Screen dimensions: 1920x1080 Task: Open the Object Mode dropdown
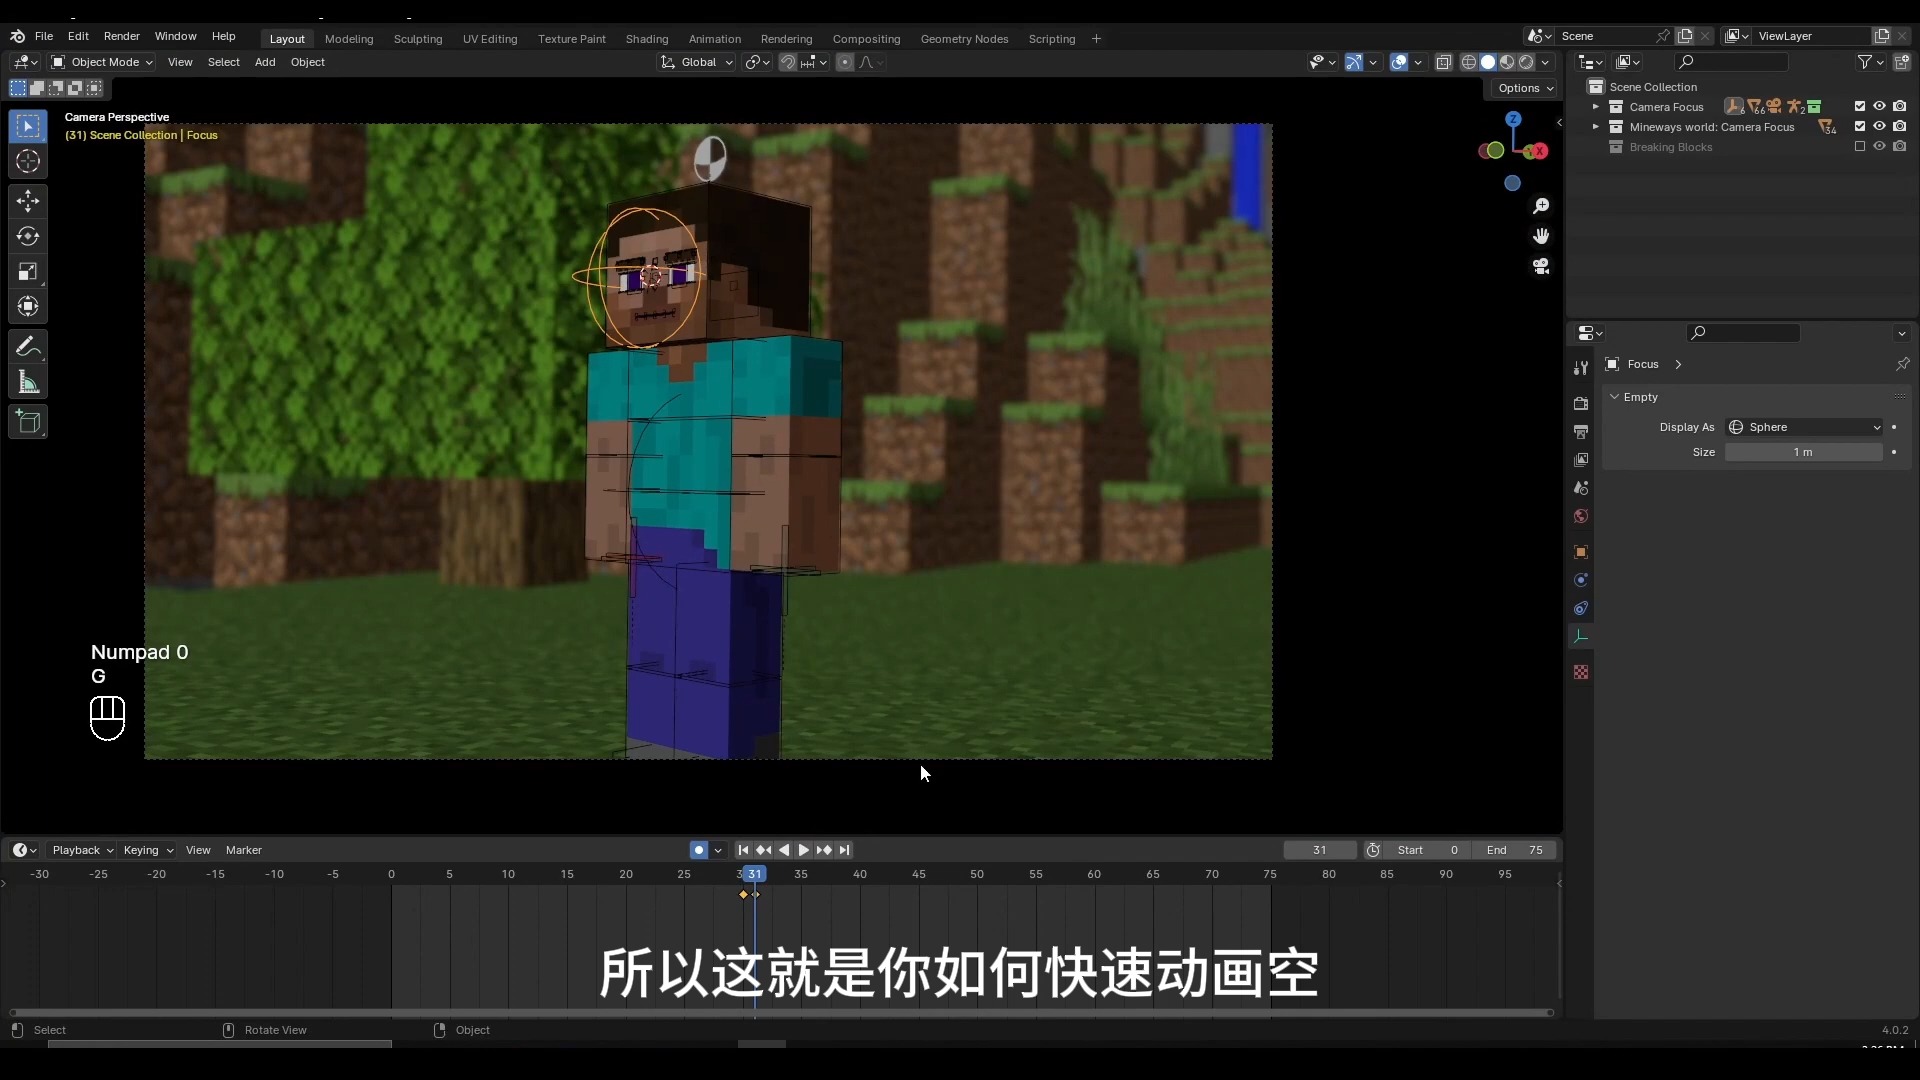coord(102,62)
